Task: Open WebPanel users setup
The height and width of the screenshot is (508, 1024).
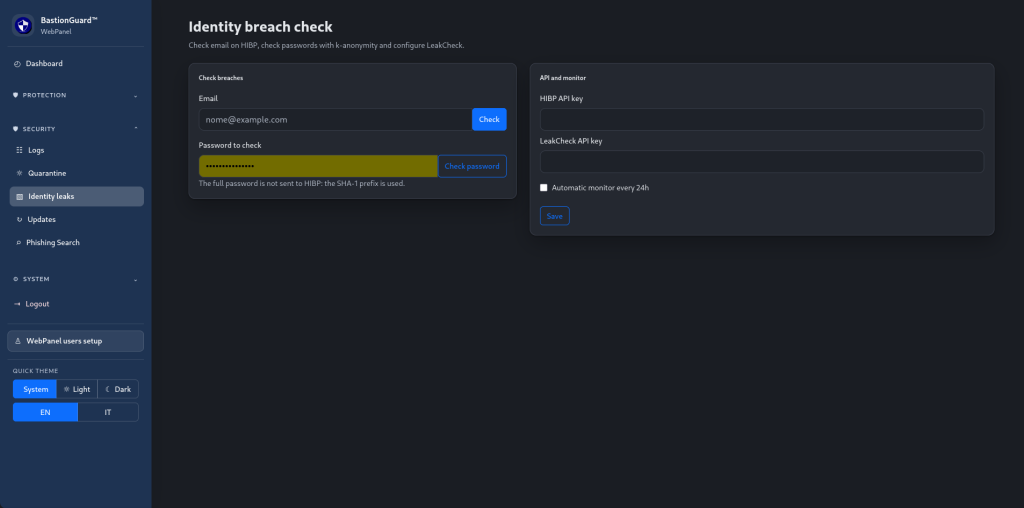Action: [x=76, y=341]
